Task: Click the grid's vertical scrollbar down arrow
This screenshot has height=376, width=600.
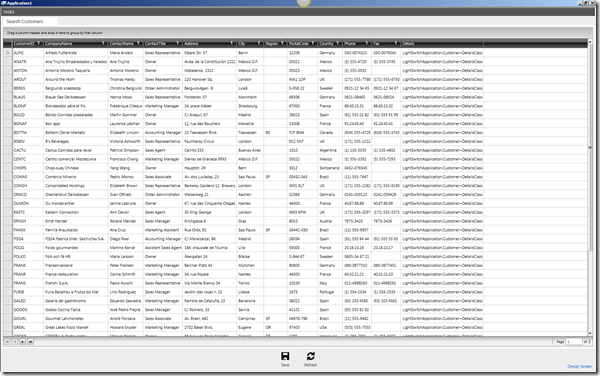Action: point(590,333)
